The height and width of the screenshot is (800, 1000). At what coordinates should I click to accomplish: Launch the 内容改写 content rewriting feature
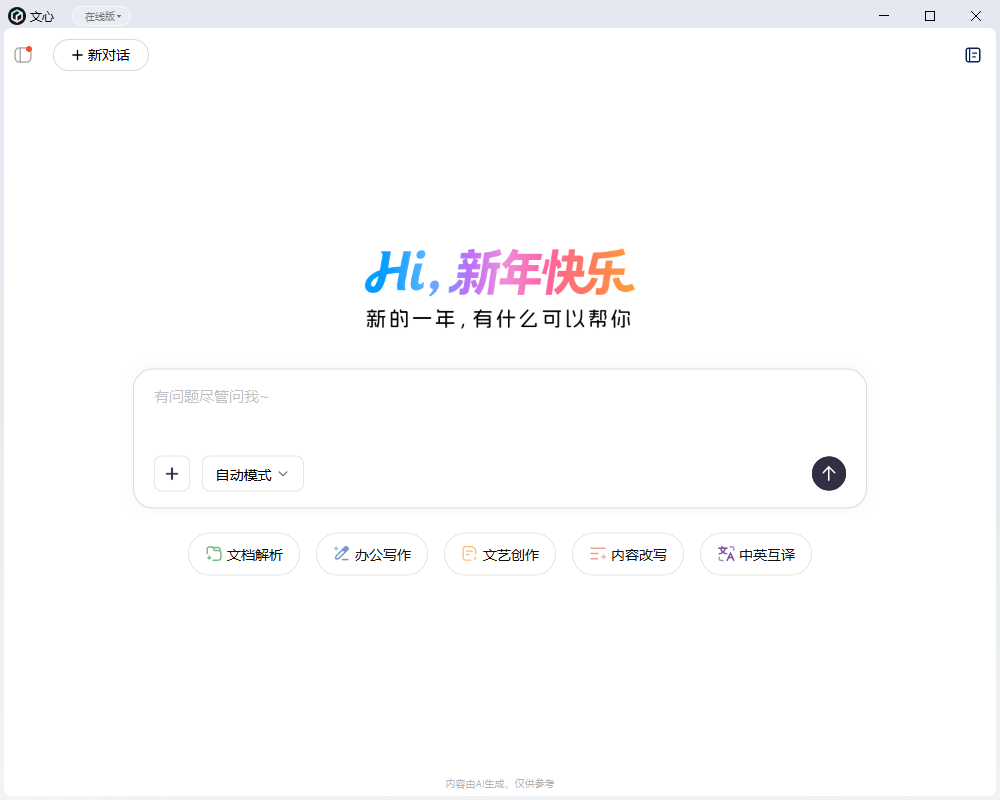click(628, 553)
